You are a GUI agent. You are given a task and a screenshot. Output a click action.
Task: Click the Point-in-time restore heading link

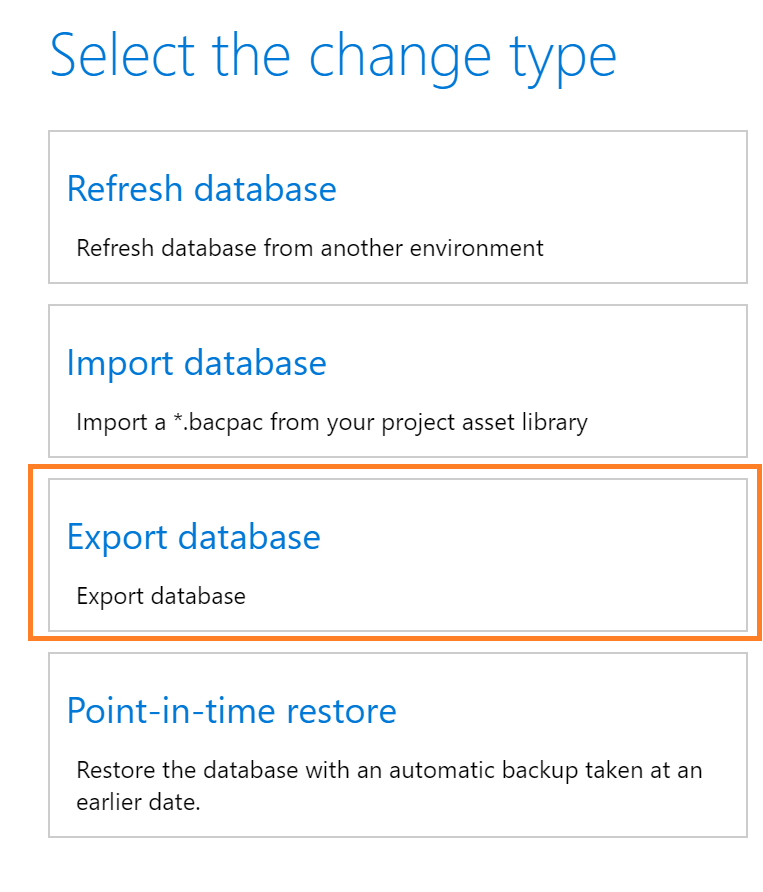coord(231,711)
